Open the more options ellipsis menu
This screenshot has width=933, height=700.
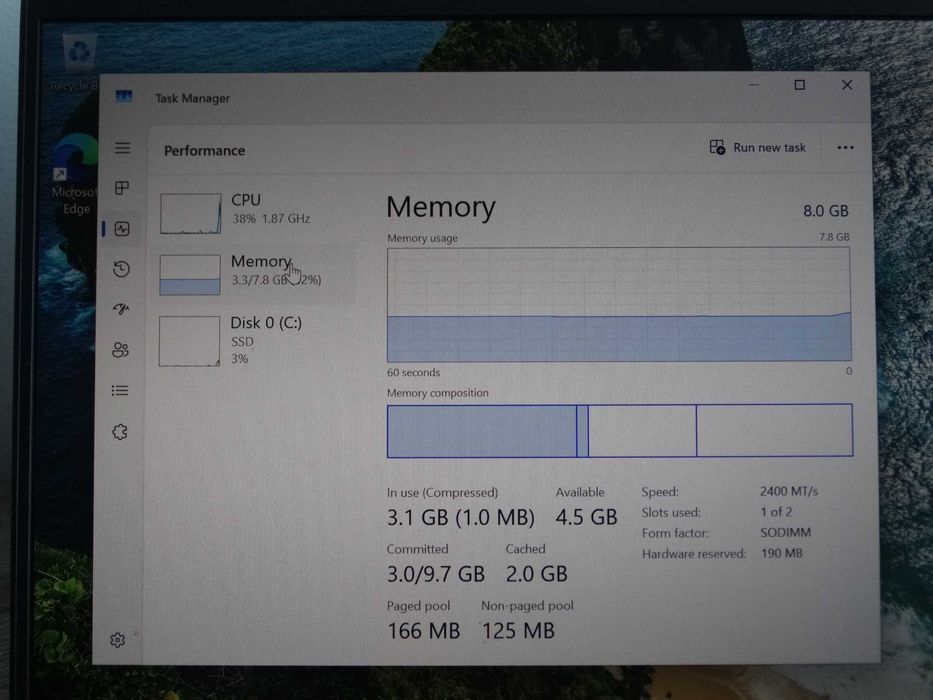pos(845,148)
